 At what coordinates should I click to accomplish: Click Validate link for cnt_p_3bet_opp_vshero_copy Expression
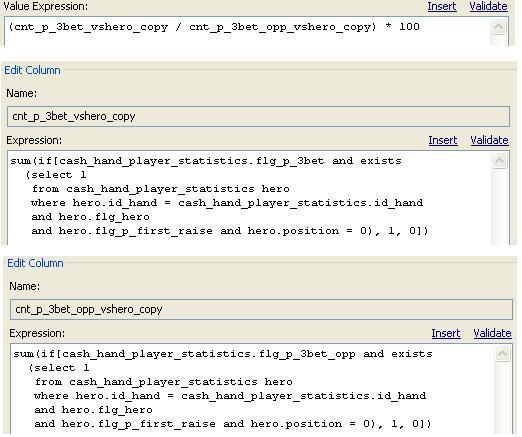[492, 333]
